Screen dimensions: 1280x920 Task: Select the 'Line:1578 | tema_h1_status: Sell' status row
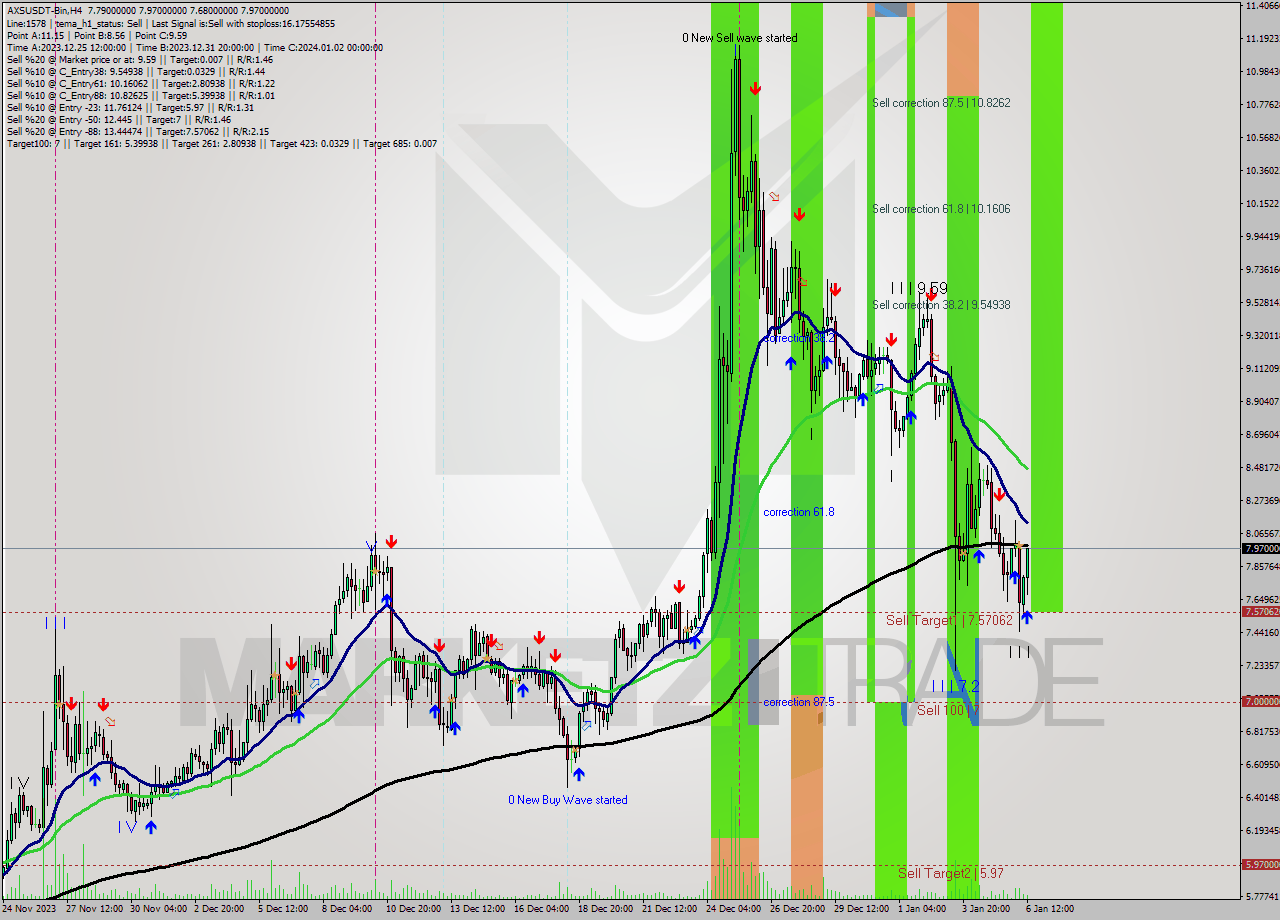170,23
